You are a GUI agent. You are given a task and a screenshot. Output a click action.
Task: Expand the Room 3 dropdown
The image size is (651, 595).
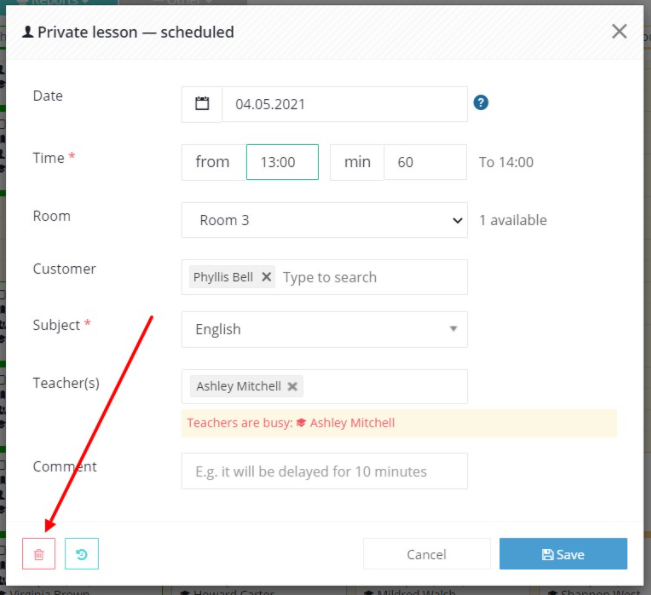click(325, 220)
